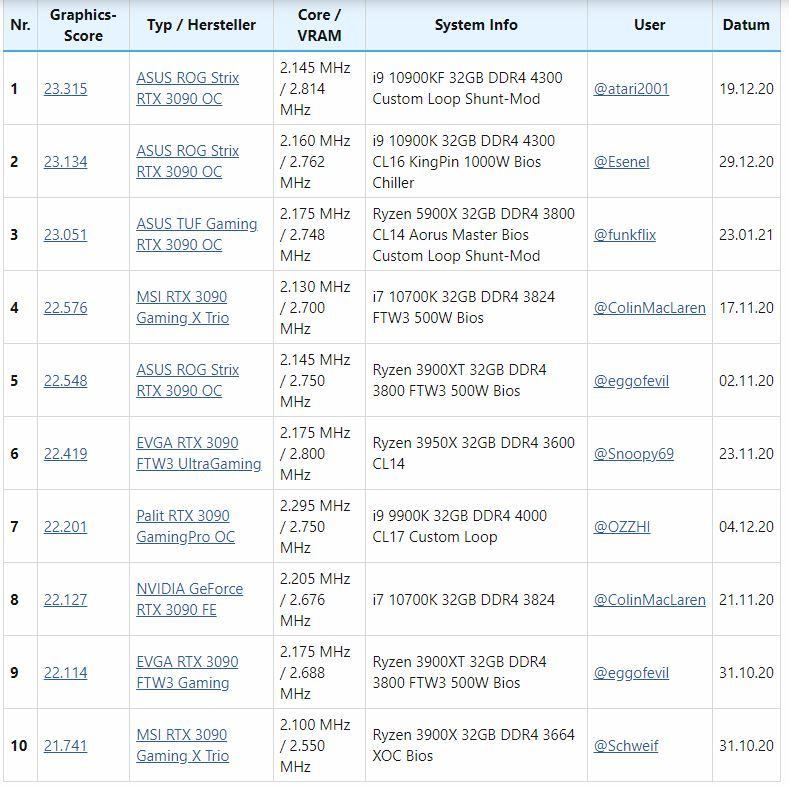Screen dimensions: 789x786
Task: Open score link 23.051
Action: [x=65, y=235]
